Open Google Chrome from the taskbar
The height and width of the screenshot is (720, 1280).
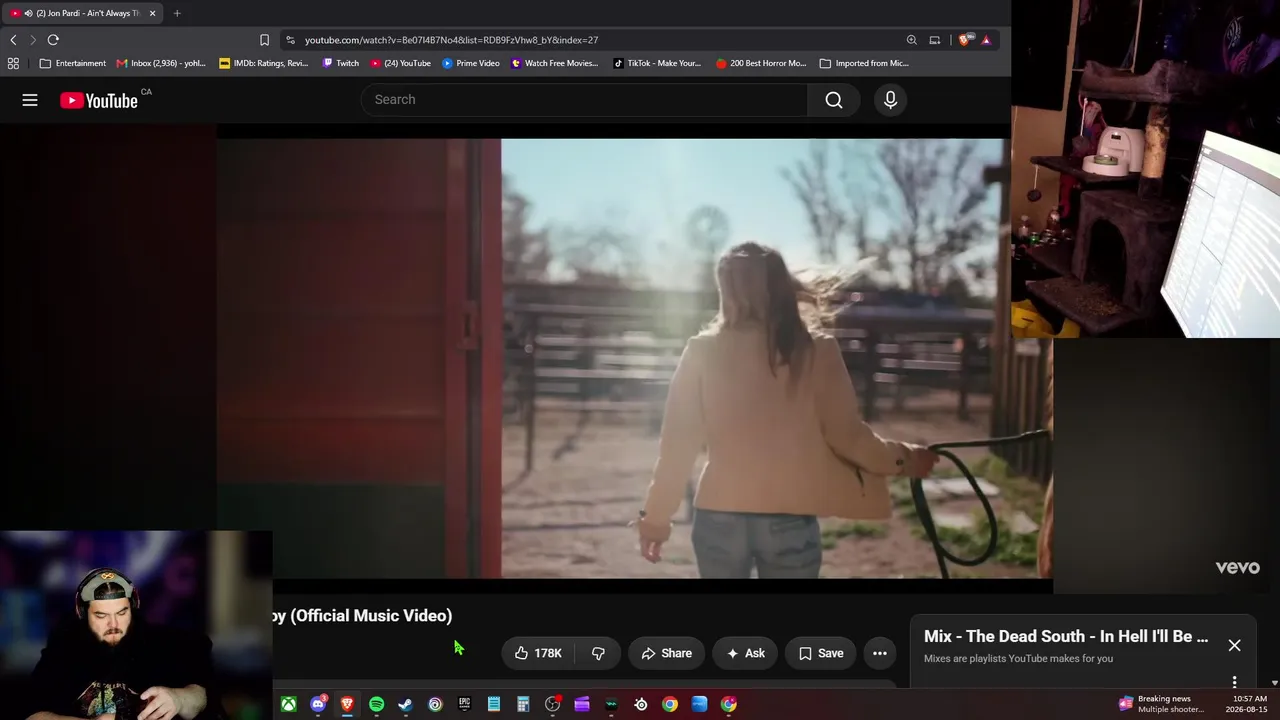tap(670, 704)
